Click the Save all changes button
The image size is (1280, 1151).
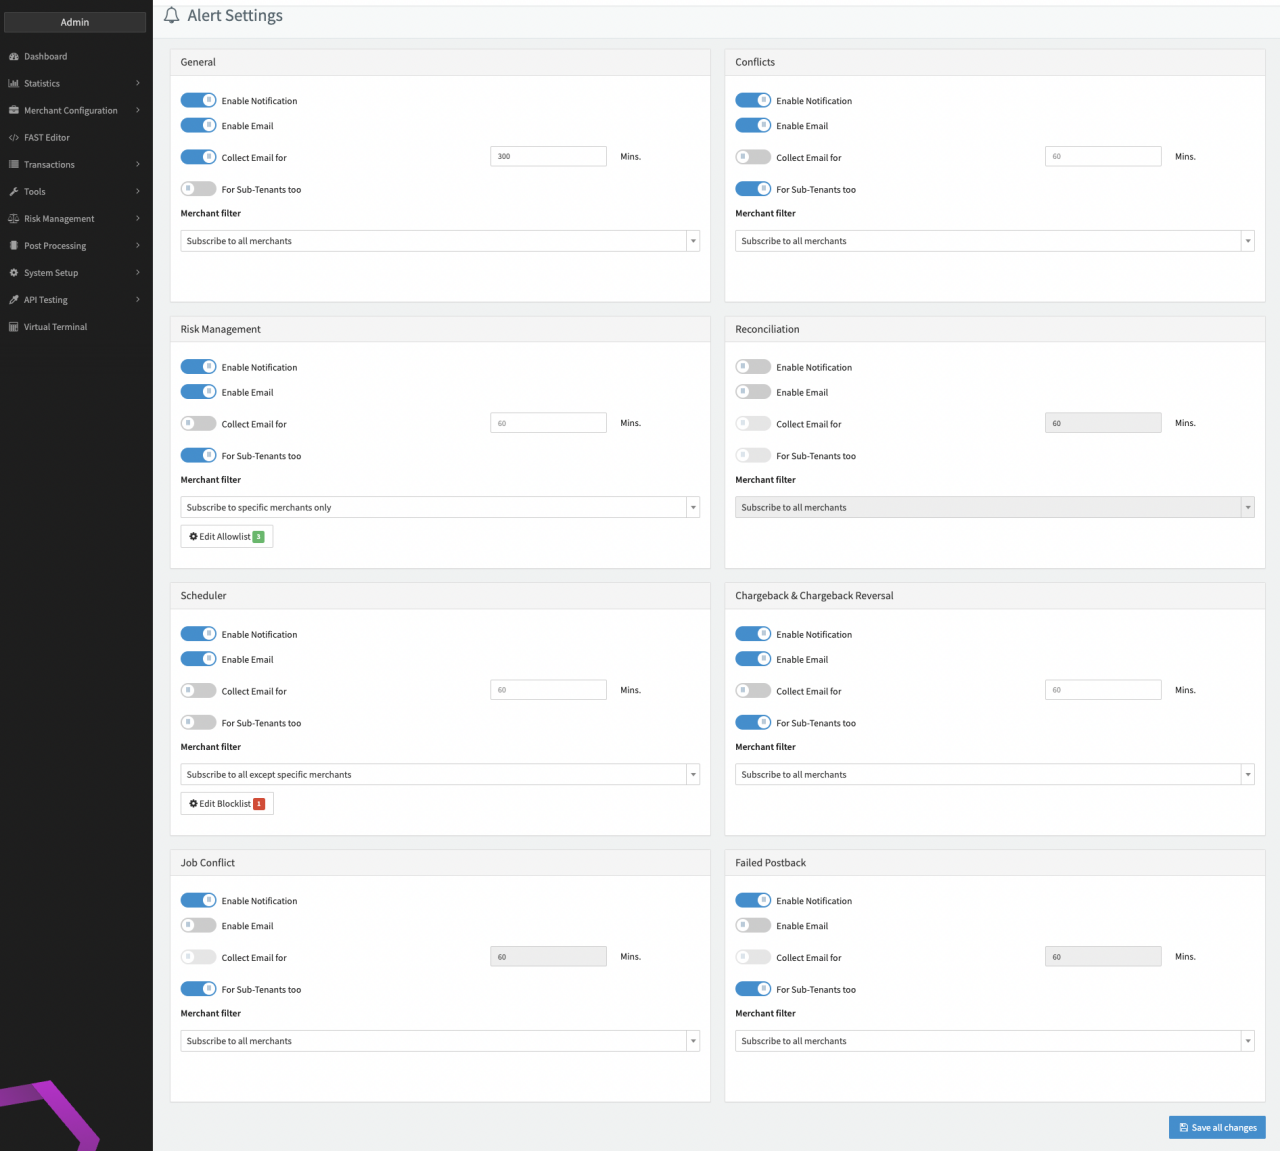[1217, 1127]
